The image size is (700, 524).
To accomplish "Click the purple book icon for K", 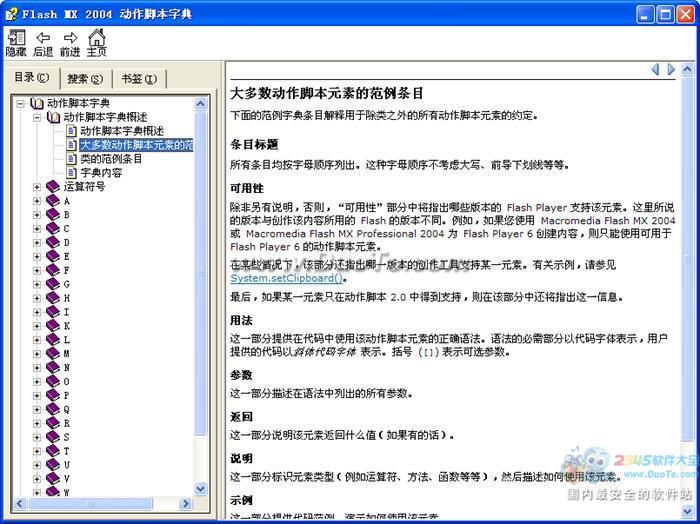I will pos(53,326).
